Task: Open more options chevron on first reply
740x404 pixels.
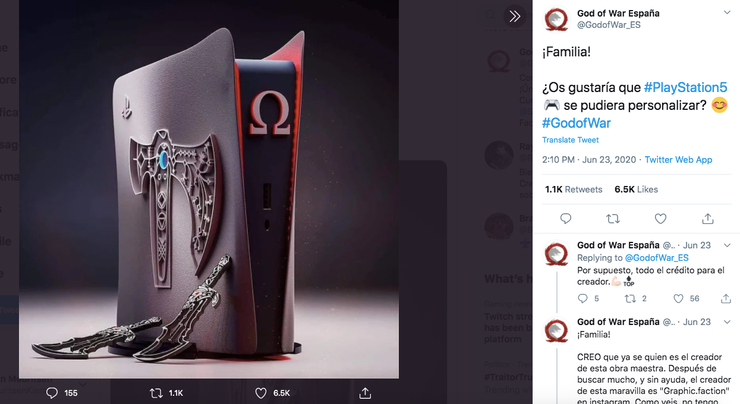Action: (729, 245)
